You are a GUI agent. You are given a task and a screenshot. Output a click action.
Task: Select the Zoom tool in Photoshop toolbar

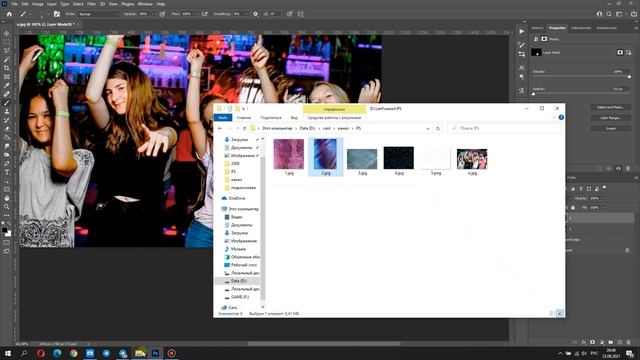tap(7, 207)
